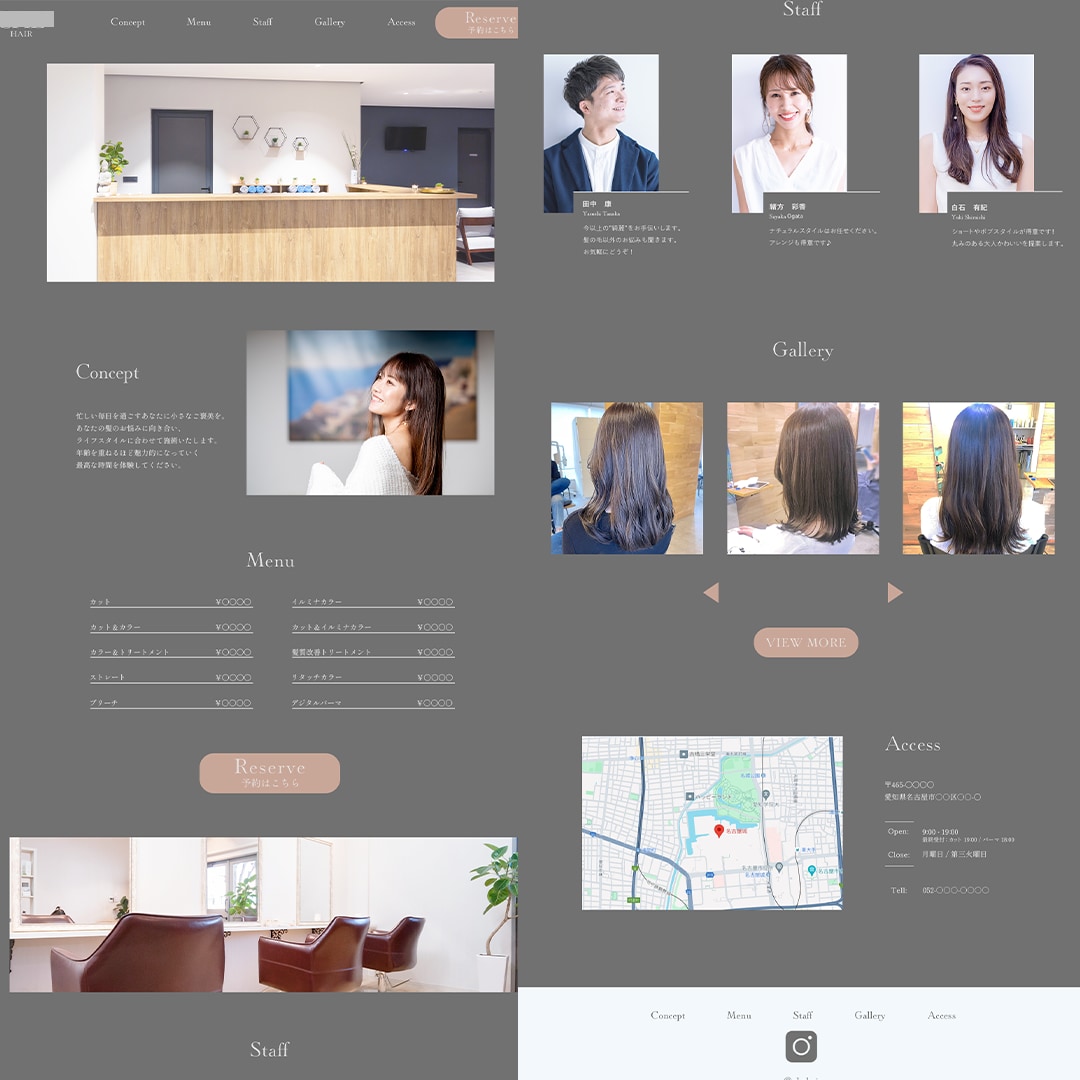Click the リタッチカラー menu row

tap(373, 678)
